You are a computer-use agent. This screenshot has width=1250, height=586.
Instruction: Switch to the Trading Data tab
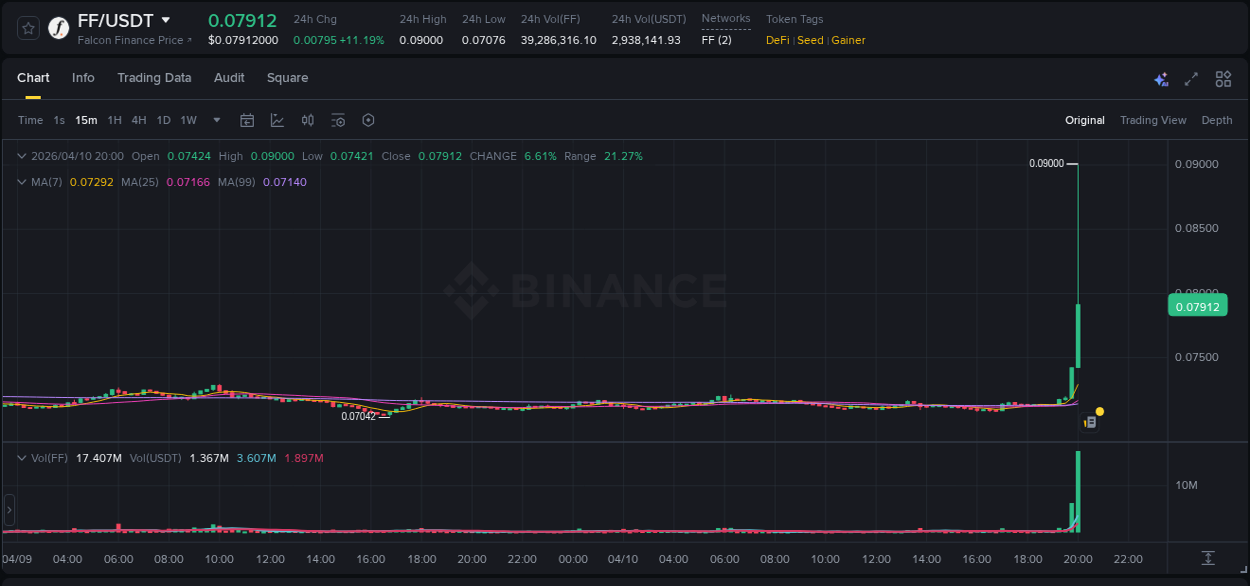pyautogui.click(x=154, y=78)
